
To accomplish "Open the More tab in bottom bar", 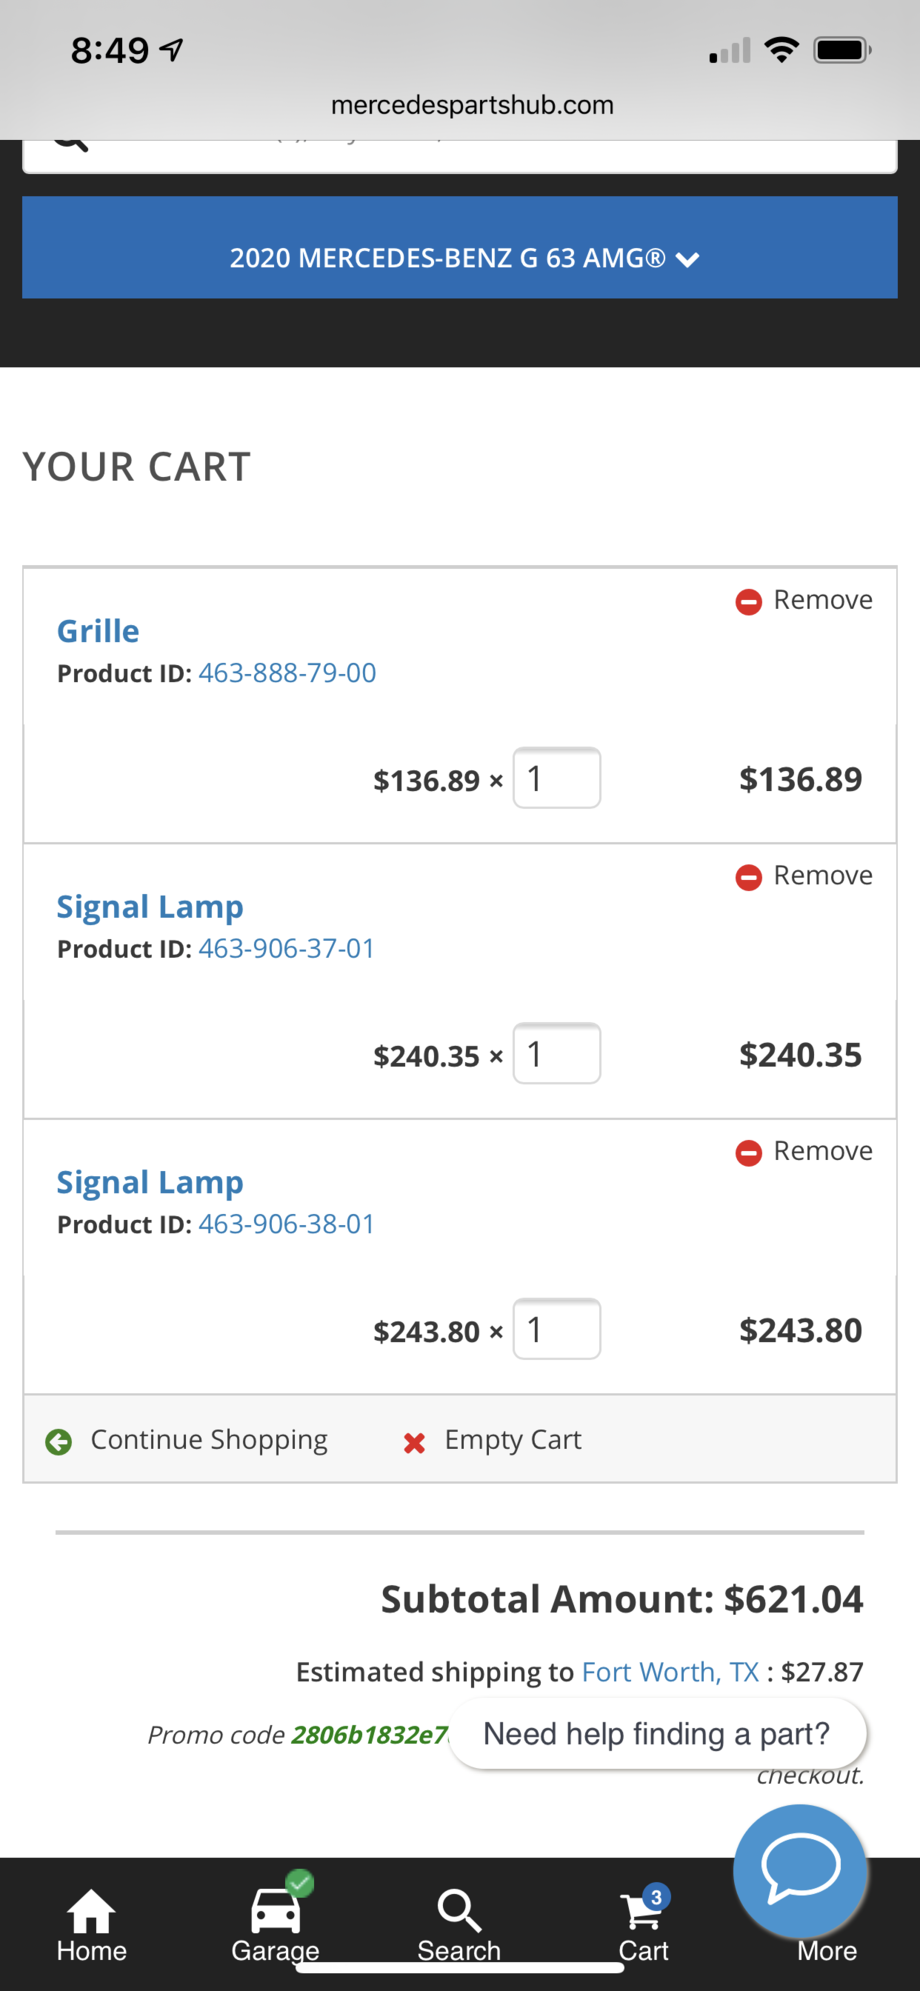I will pyautogui.click(x=827, y=1950).
